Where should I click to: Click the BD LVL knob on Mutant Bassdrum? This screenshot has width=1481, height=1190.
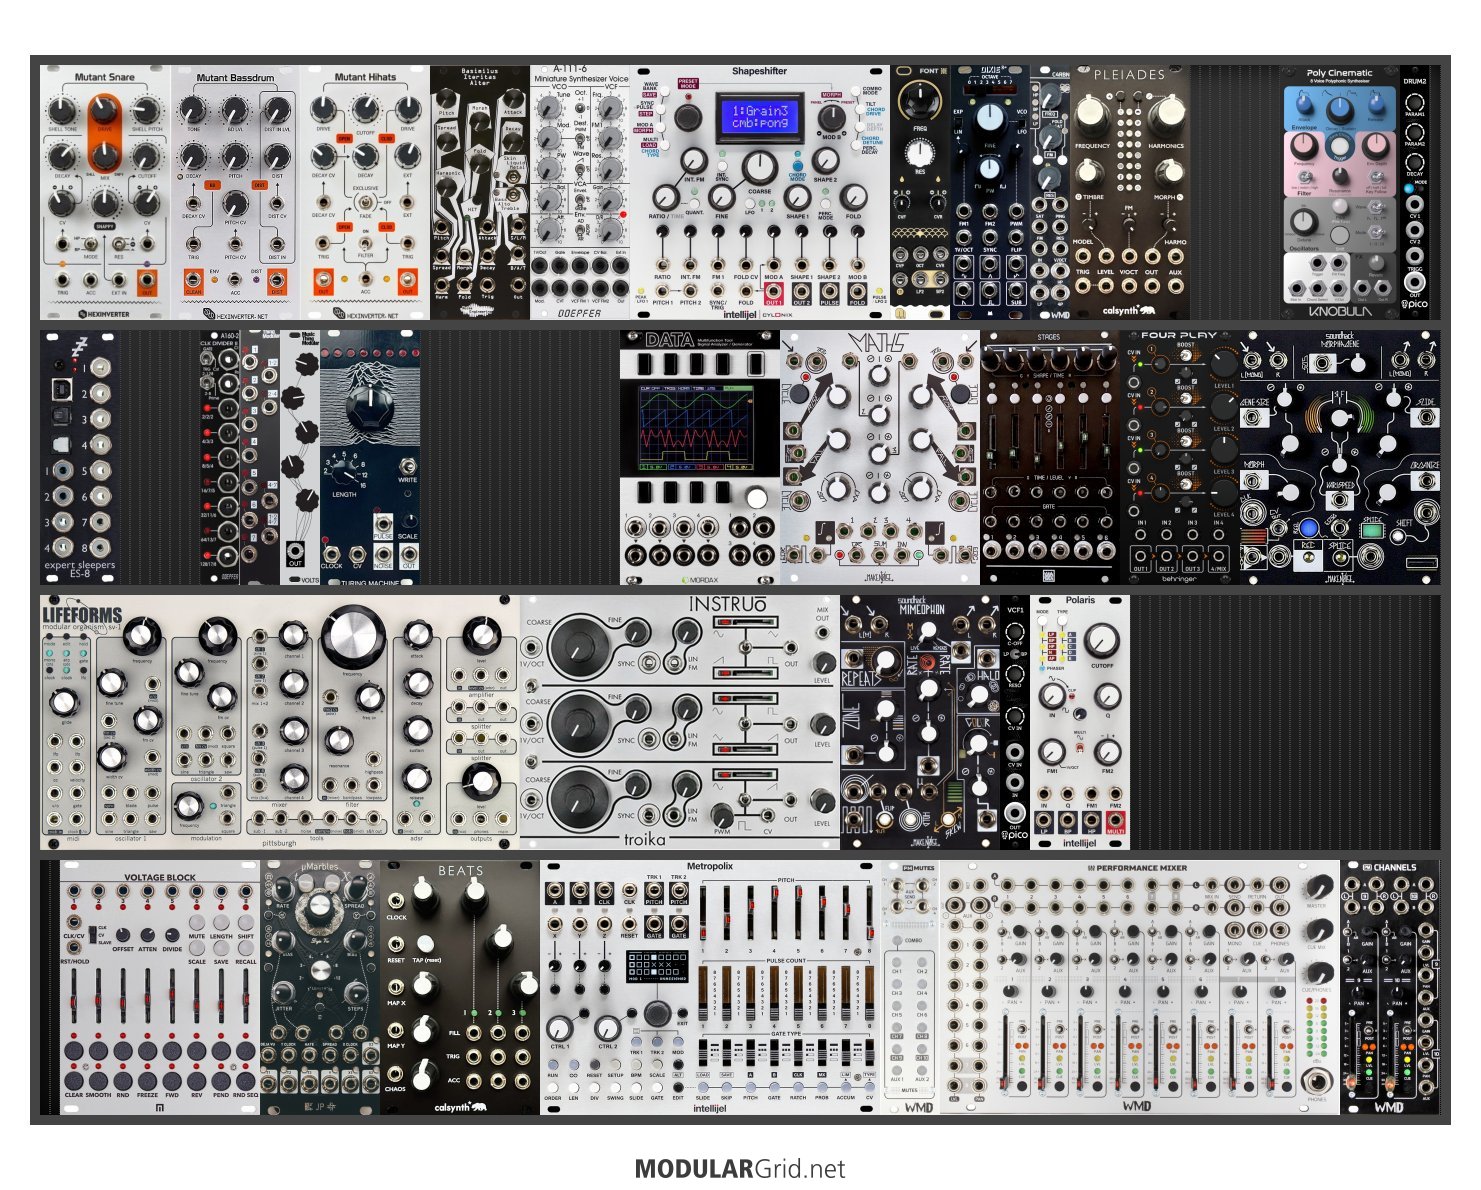coord(234,111)
